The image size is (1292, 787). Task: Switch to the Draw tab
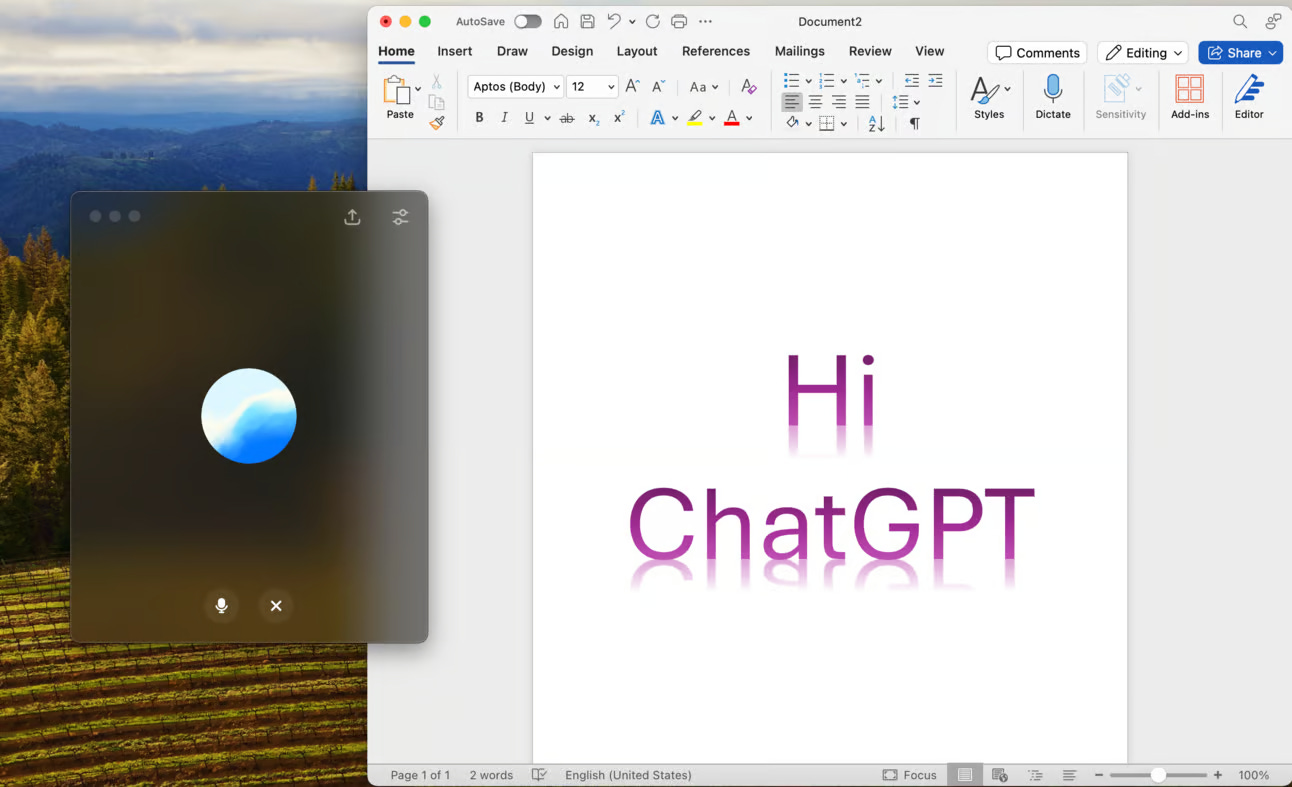pos(512,51)
